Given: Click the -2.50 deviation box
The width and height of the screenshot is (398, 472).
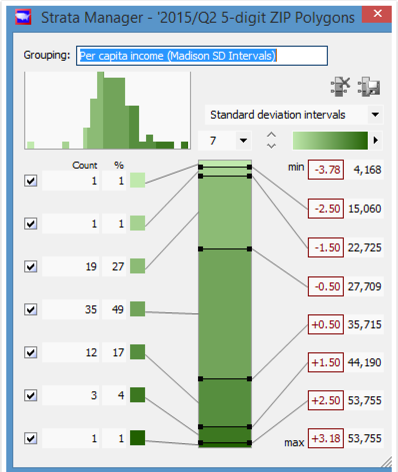Looking at the screenshot, I should pyautogui.click(x=326, y=209).
